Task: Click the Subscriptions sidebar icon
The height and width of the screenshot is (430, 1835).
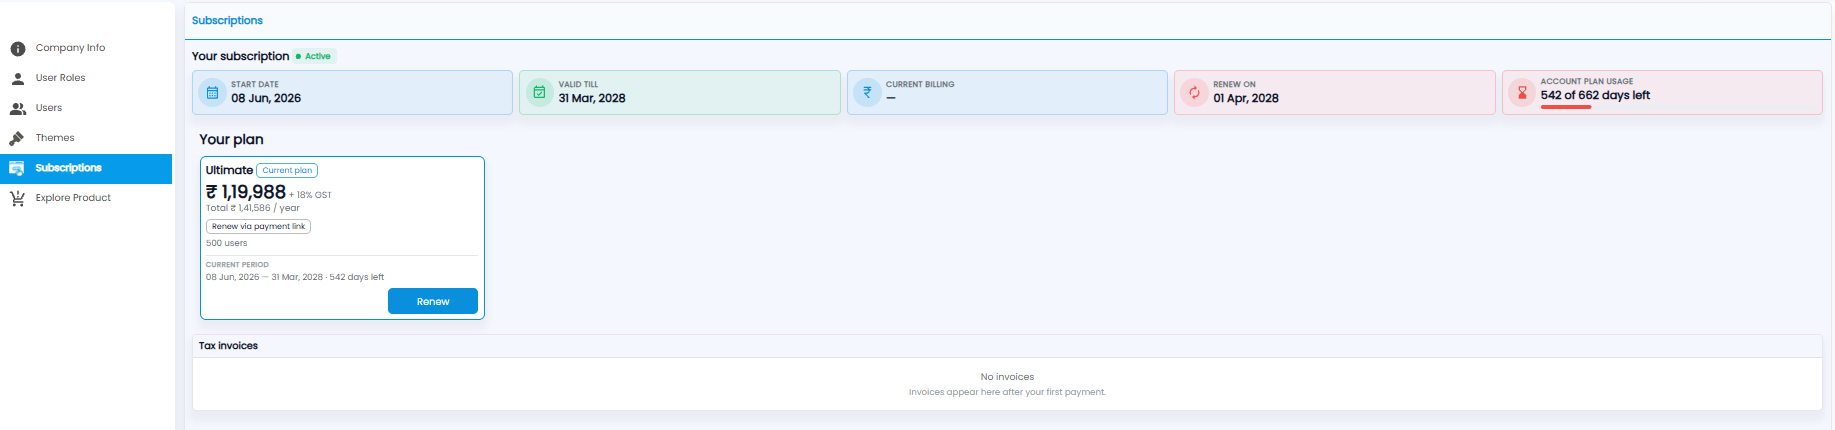Action: (x=17, y=168)
